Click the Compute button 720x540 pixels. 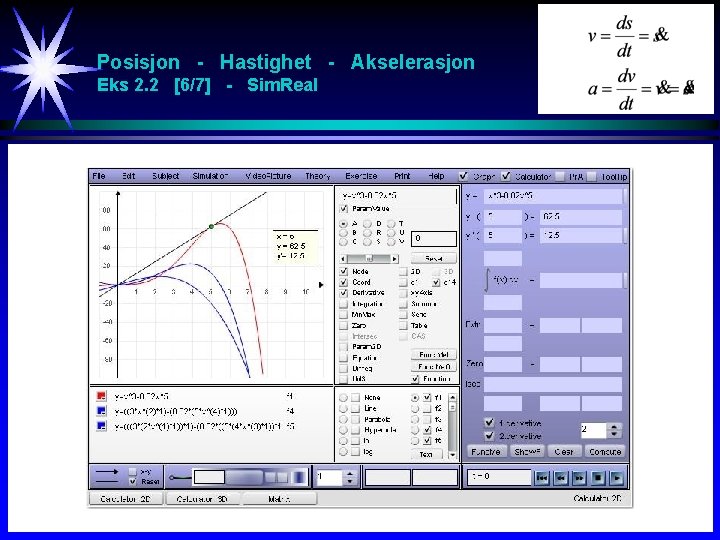click(x=605, y=452)
